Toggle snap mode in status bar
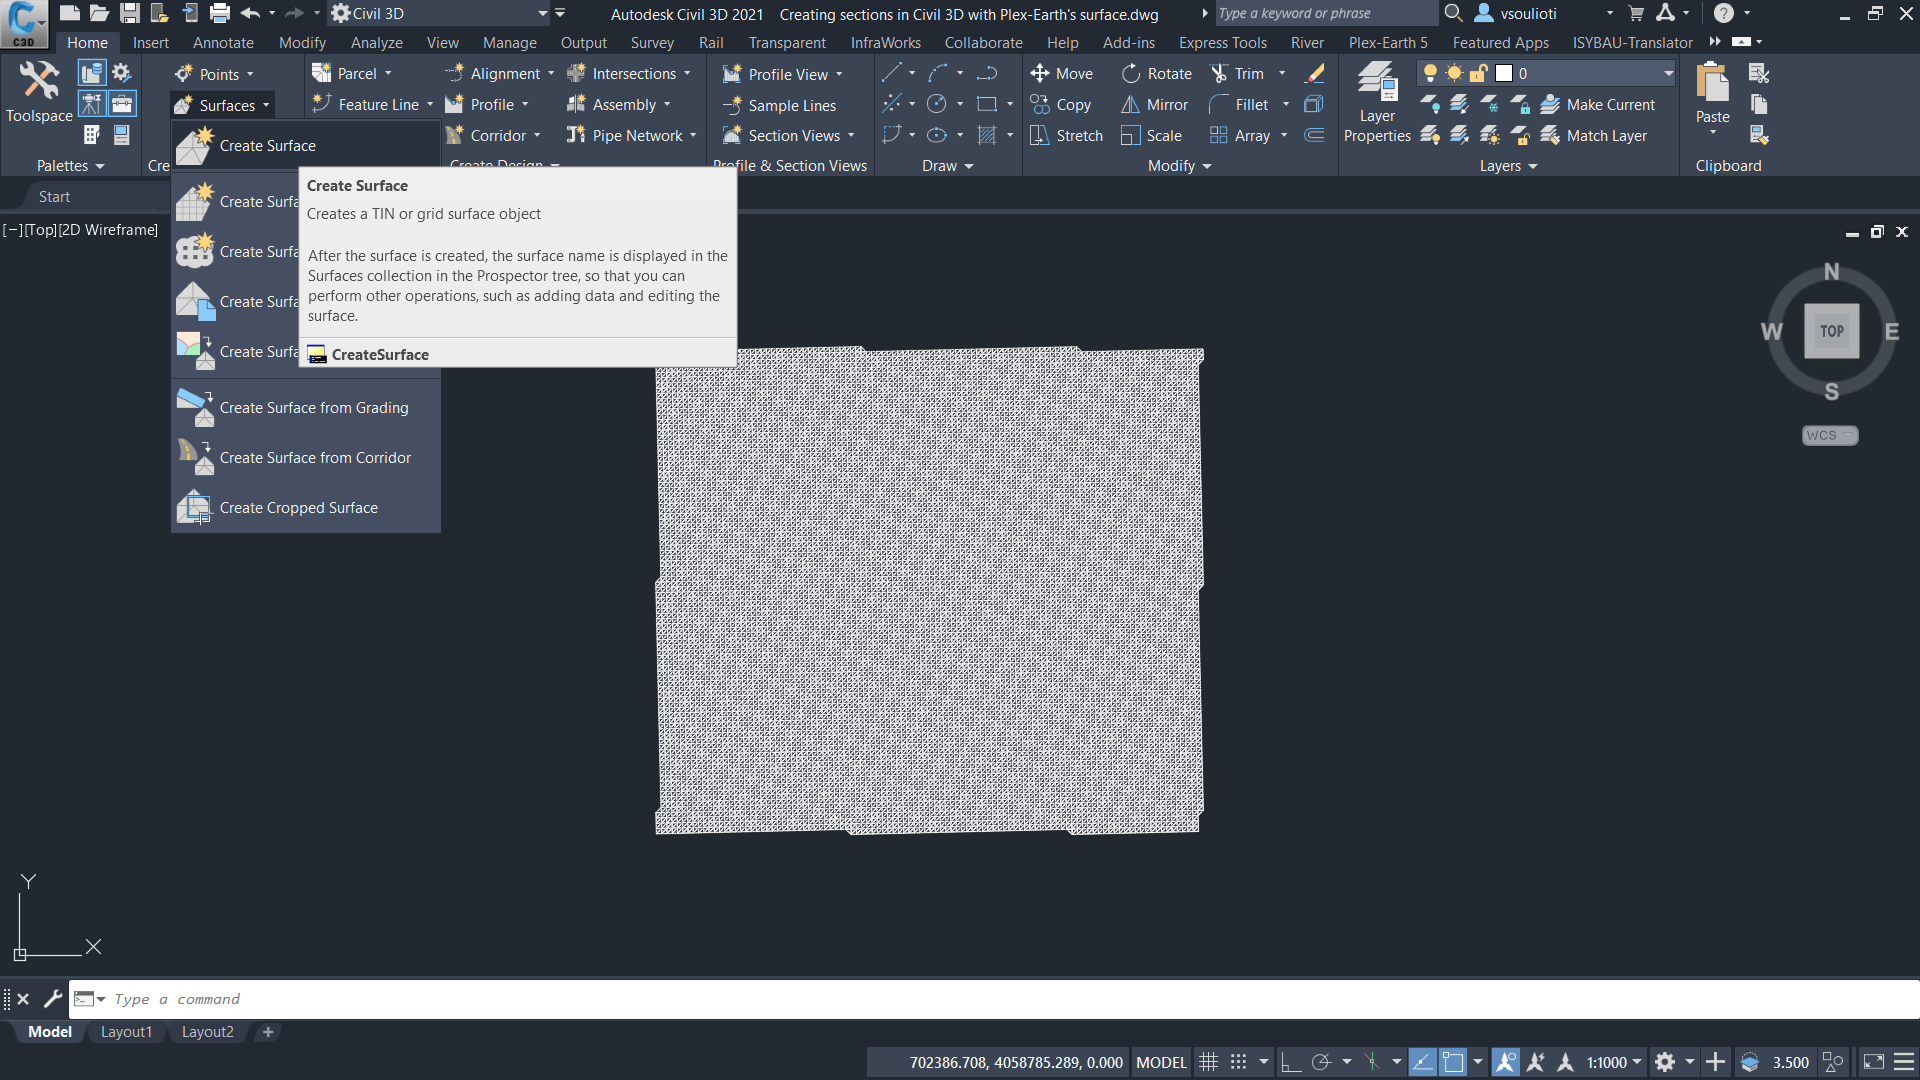This screenshot has width=1920, height=1080. click(x=1238, y=1062)
